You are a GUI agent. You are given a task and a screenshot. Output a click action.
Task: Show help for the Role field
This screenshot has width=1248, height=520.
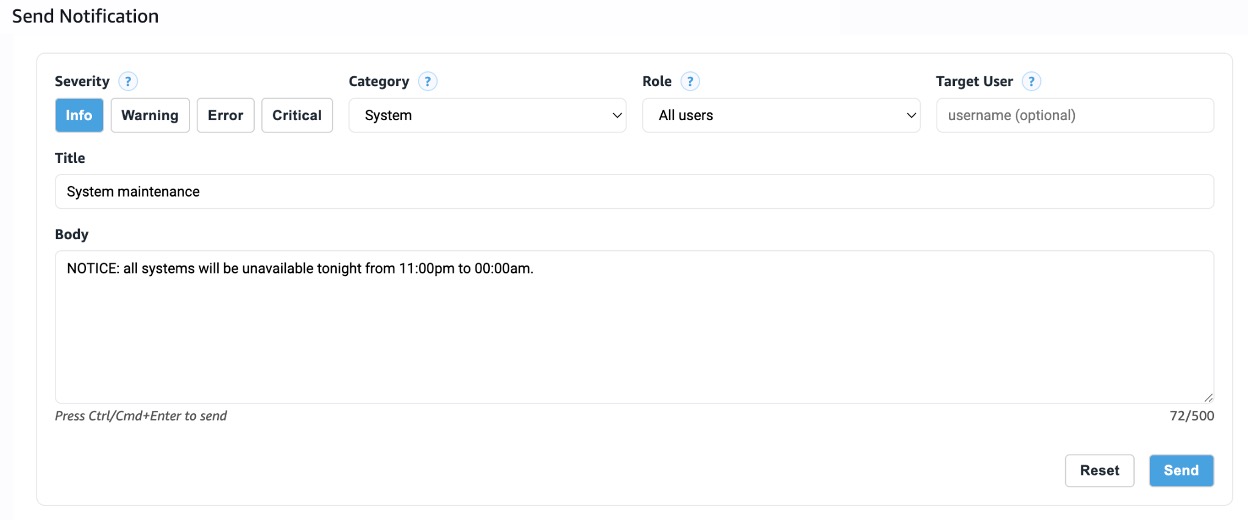[689, 82]
